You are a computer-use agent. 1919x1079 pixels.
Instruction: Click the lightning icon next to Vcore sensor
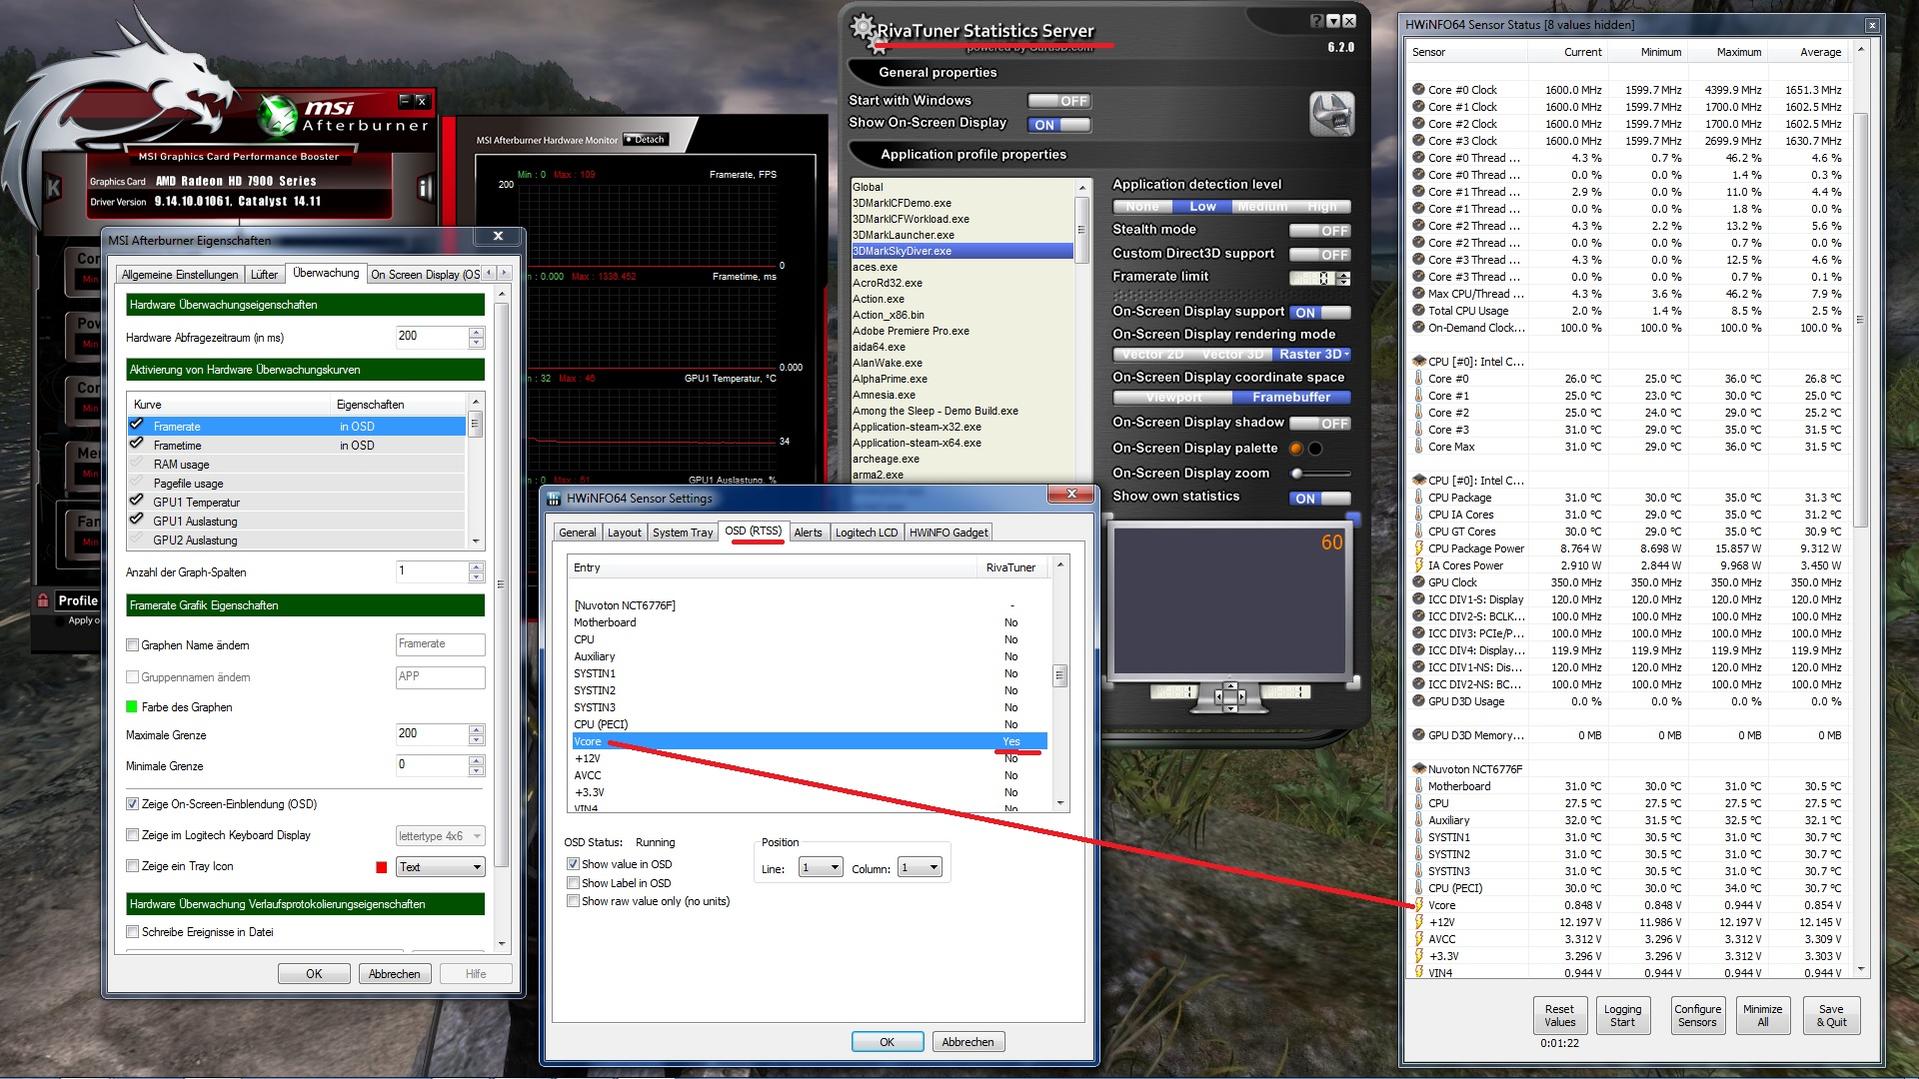pos(1418,905)
